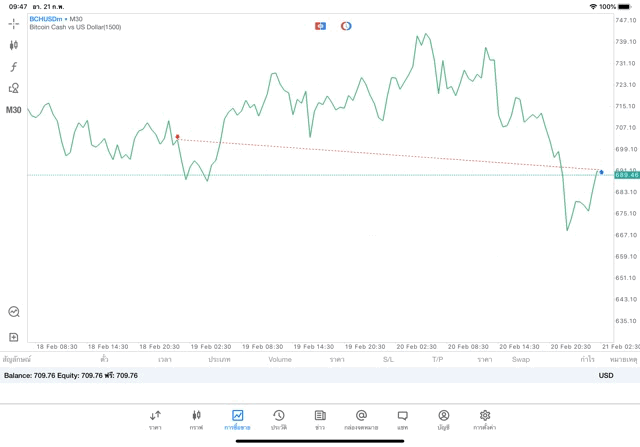
Task: Tap the new order plus icon
Action: [x=14, y=337]
